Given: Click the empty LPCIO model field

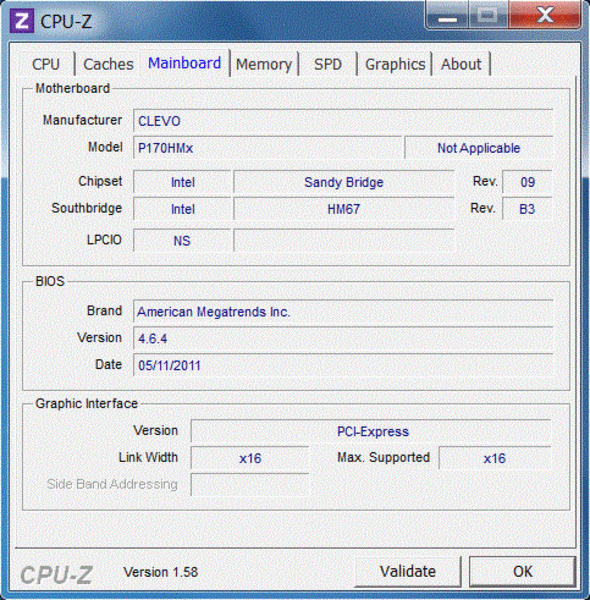Looking at the screenshot, I should (x=344, y=241).
